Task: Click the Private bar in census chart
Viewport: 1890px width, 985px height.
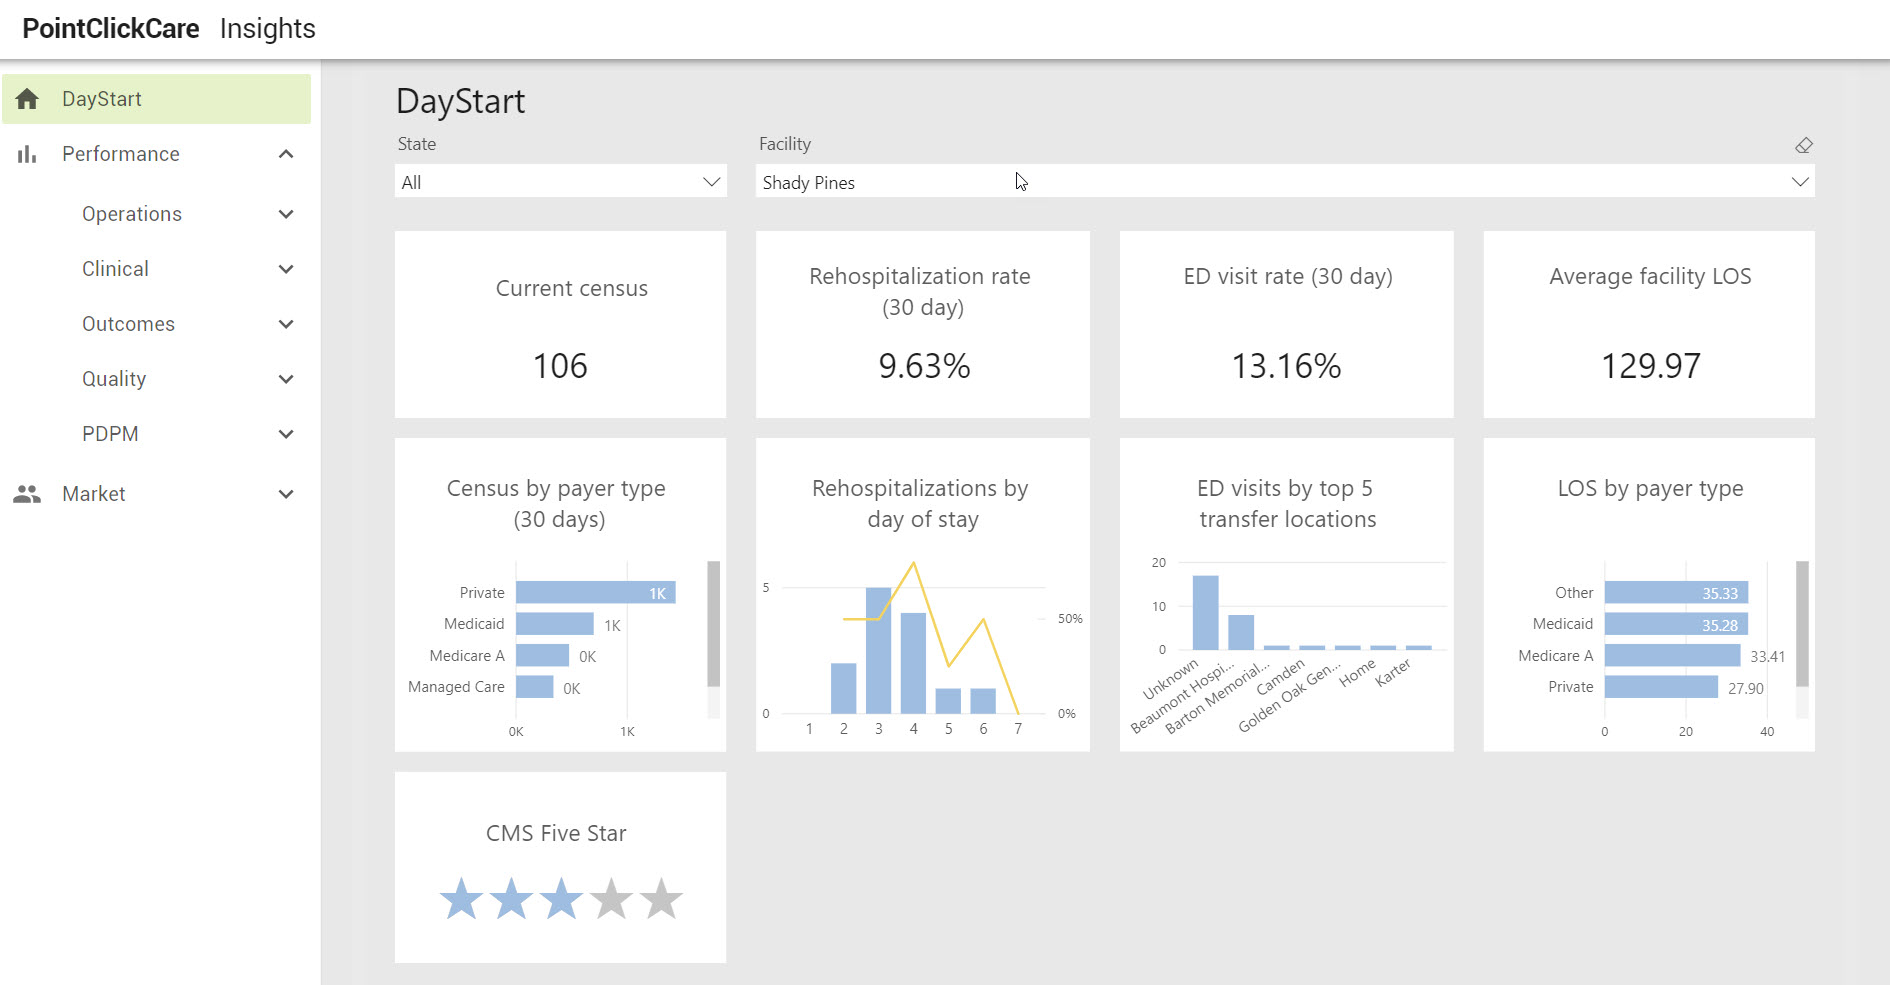Action: coord(596,593)
